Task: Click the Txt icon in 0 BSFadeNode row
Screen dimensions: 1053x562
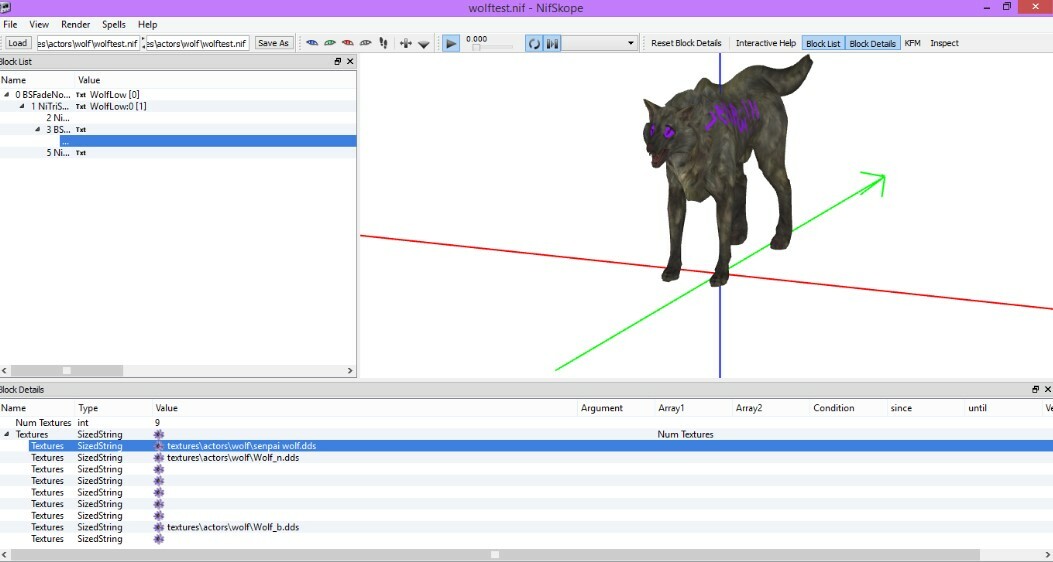Action: (x=81, y=95)
